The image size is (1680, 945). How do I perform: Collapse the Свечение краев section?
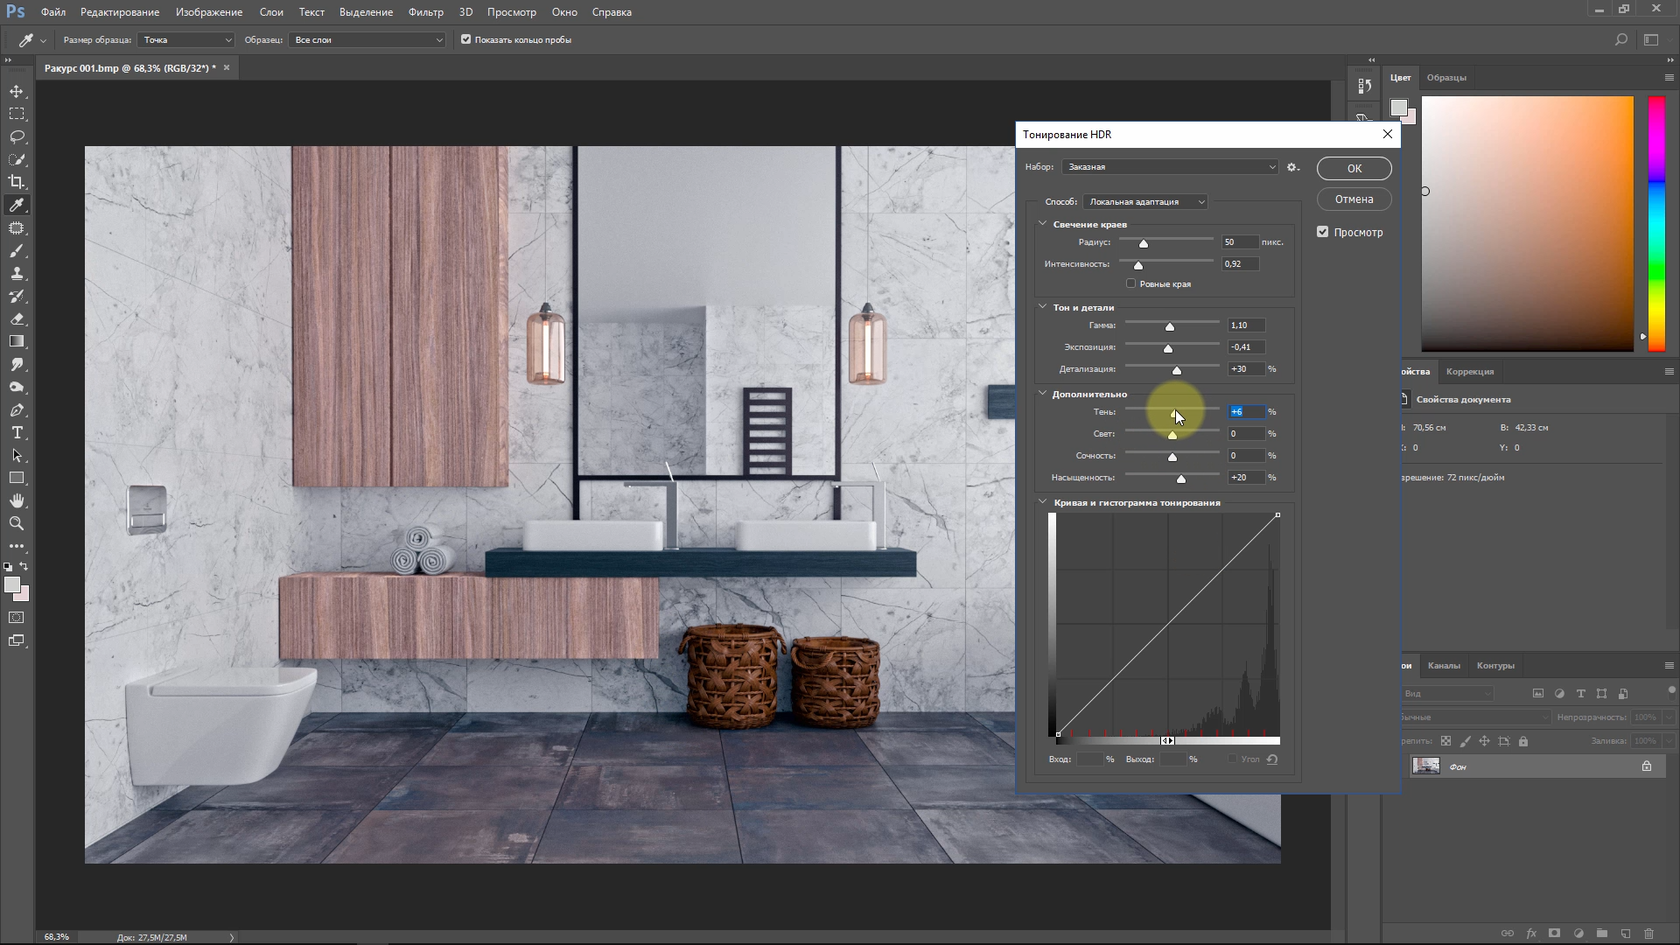click(x=1042, y=224)
